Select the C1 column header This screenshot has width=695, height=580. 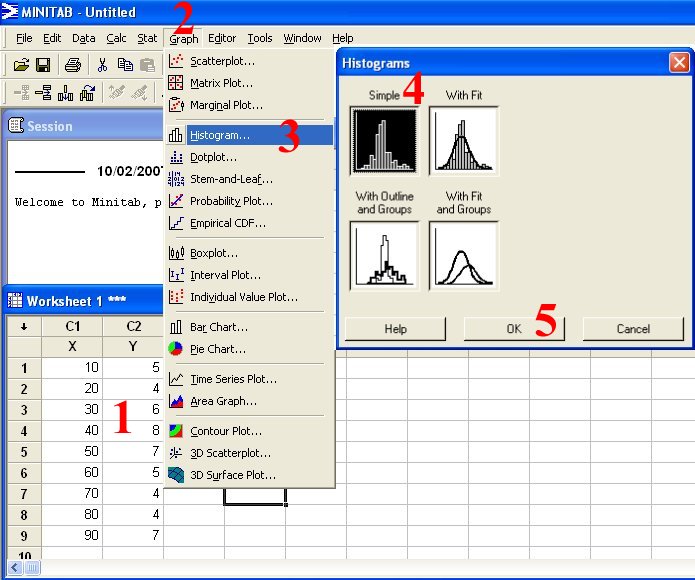(72, 327)
